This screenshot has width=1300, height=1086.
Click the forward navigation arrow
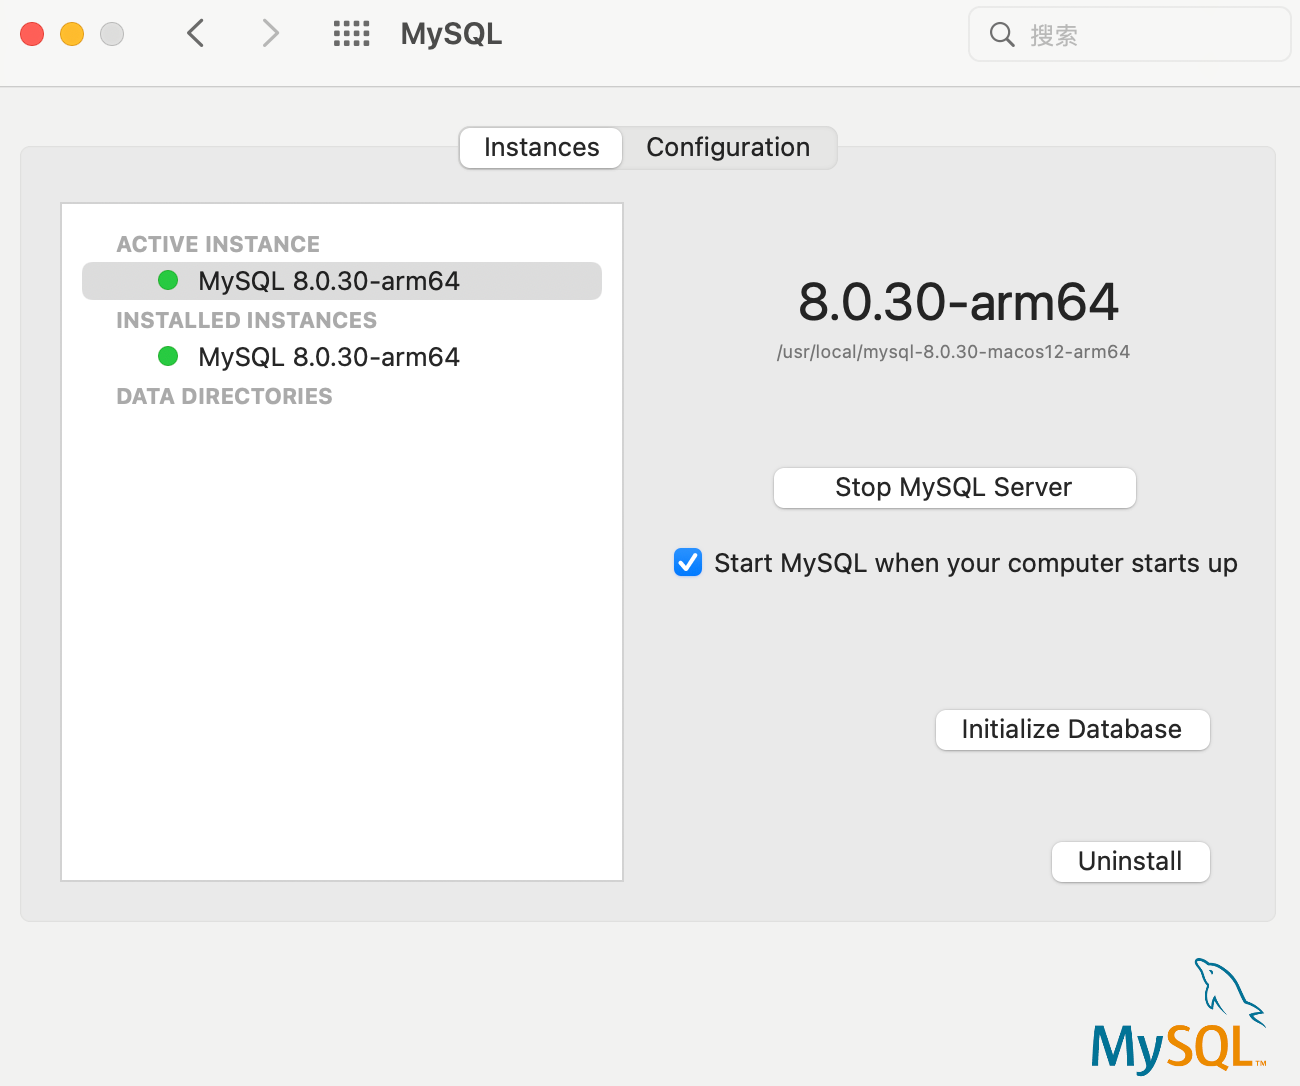pyautogui.click(x=269, y=33)
